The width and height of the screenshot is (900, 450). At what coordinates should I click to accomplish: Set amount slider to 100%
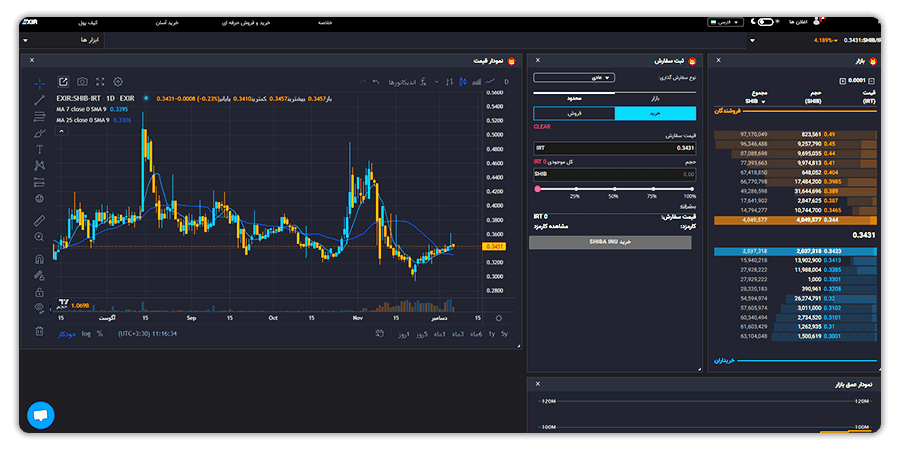[692, 189]
